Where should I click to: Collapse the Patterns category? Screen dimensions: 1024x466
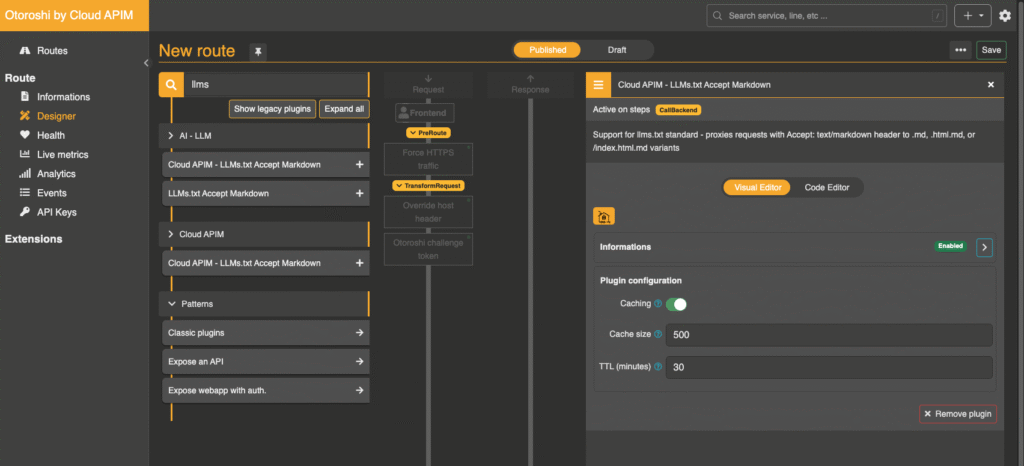coord(170,303)
